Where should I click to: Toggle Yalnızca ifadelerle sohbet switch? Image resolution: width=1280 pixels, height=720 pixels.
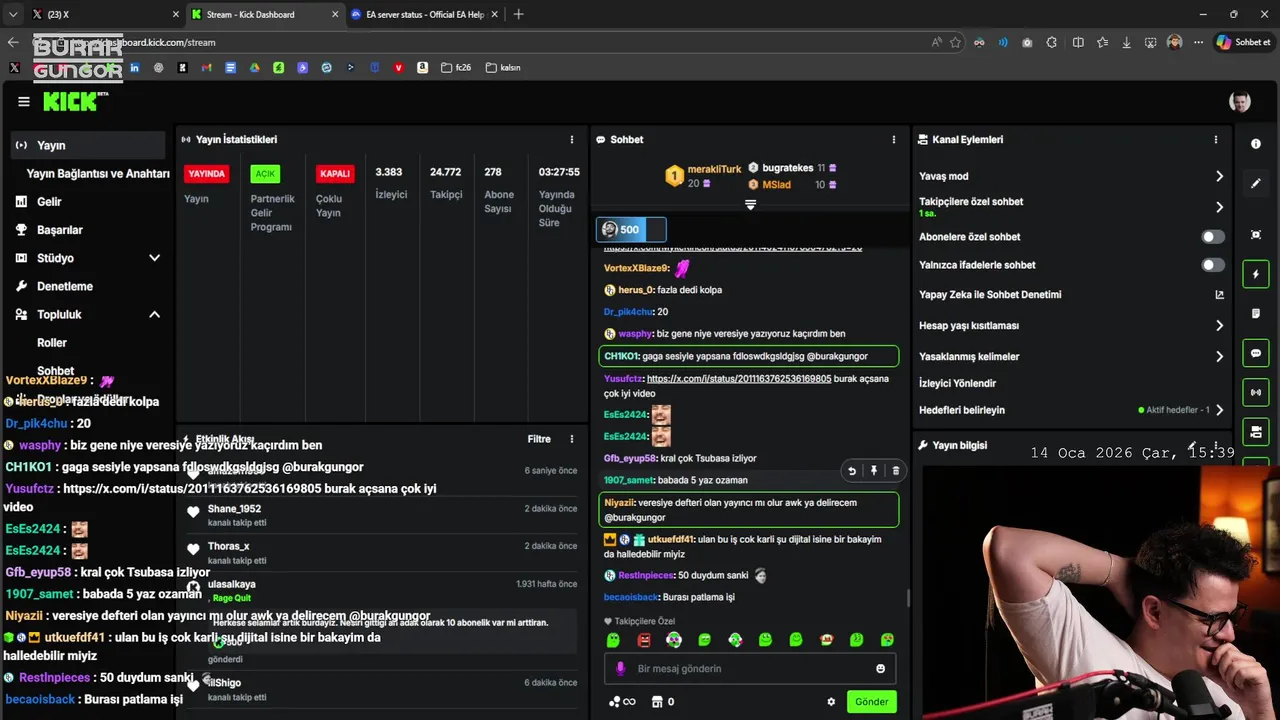click(1213, 265)
